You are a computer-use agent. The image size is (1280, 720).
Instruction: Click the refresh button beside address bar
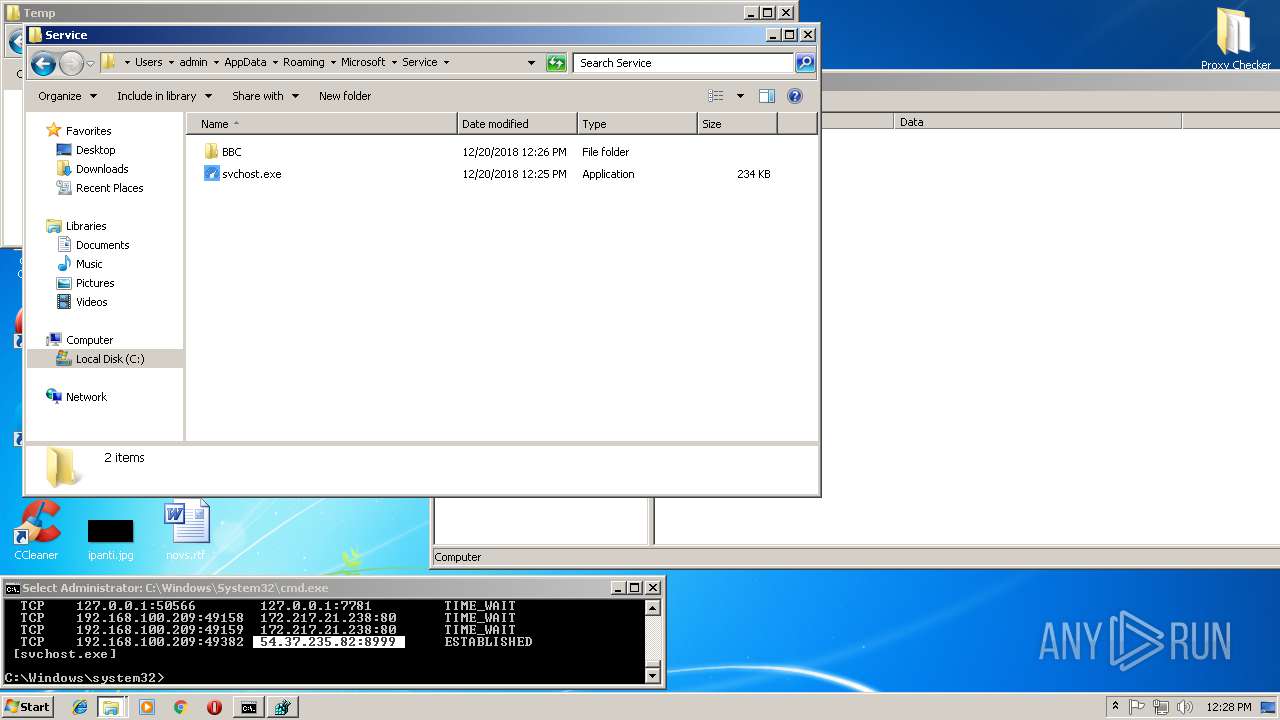tap(556, 63)
